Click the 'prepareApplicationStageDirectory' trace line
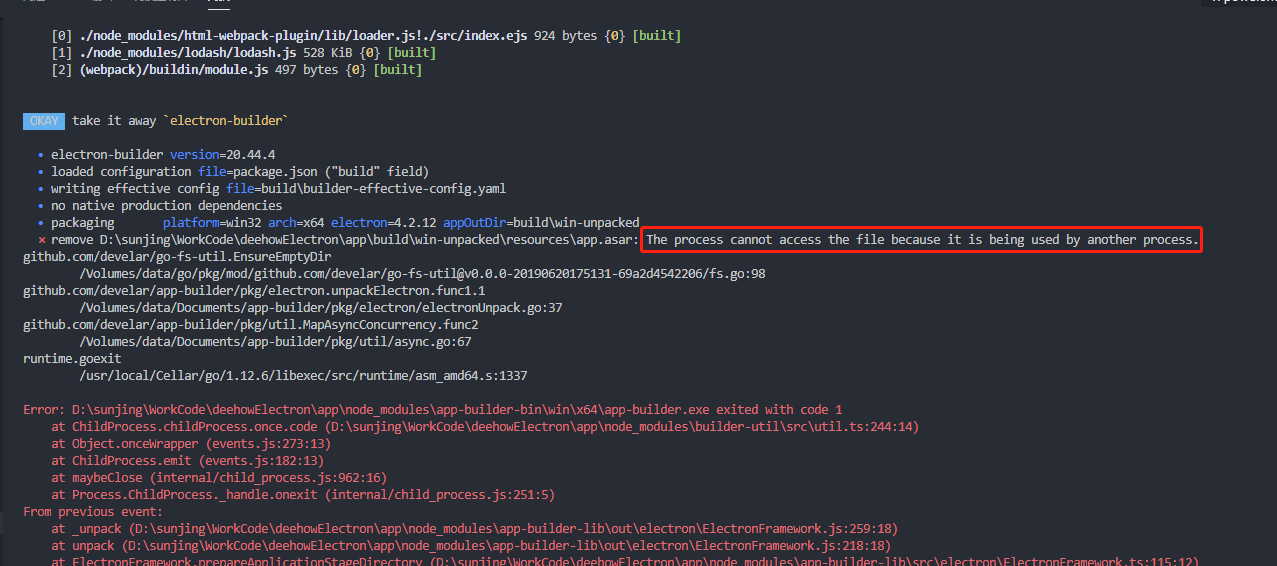Image resolution: width=1277 pixels, height=566 pixels. 625,561
